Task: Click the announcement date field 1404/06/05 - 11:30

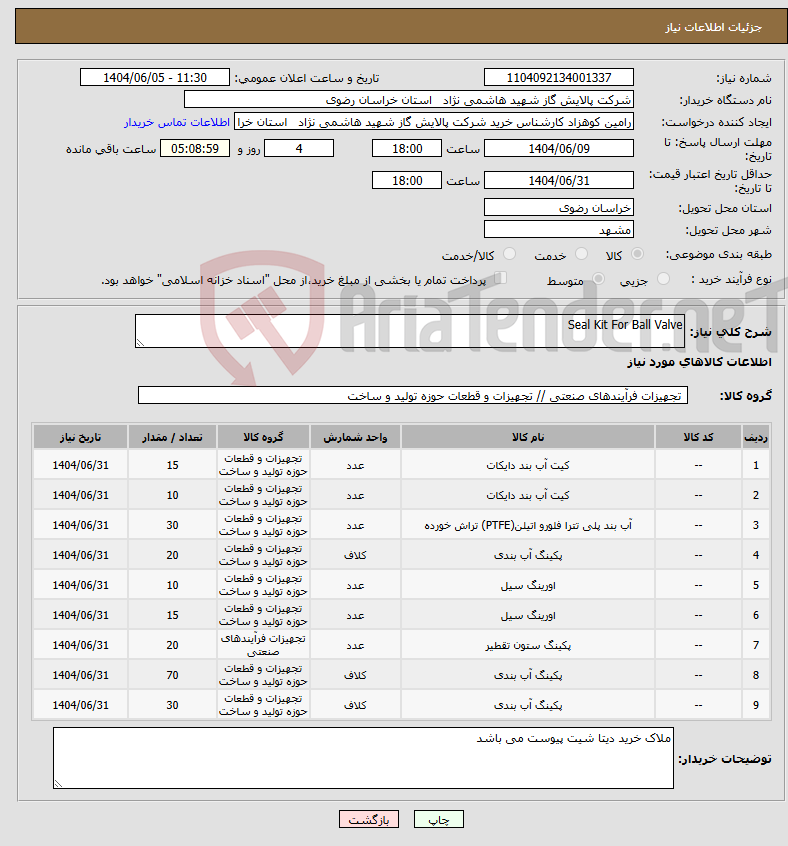Action: coord(155,78)
